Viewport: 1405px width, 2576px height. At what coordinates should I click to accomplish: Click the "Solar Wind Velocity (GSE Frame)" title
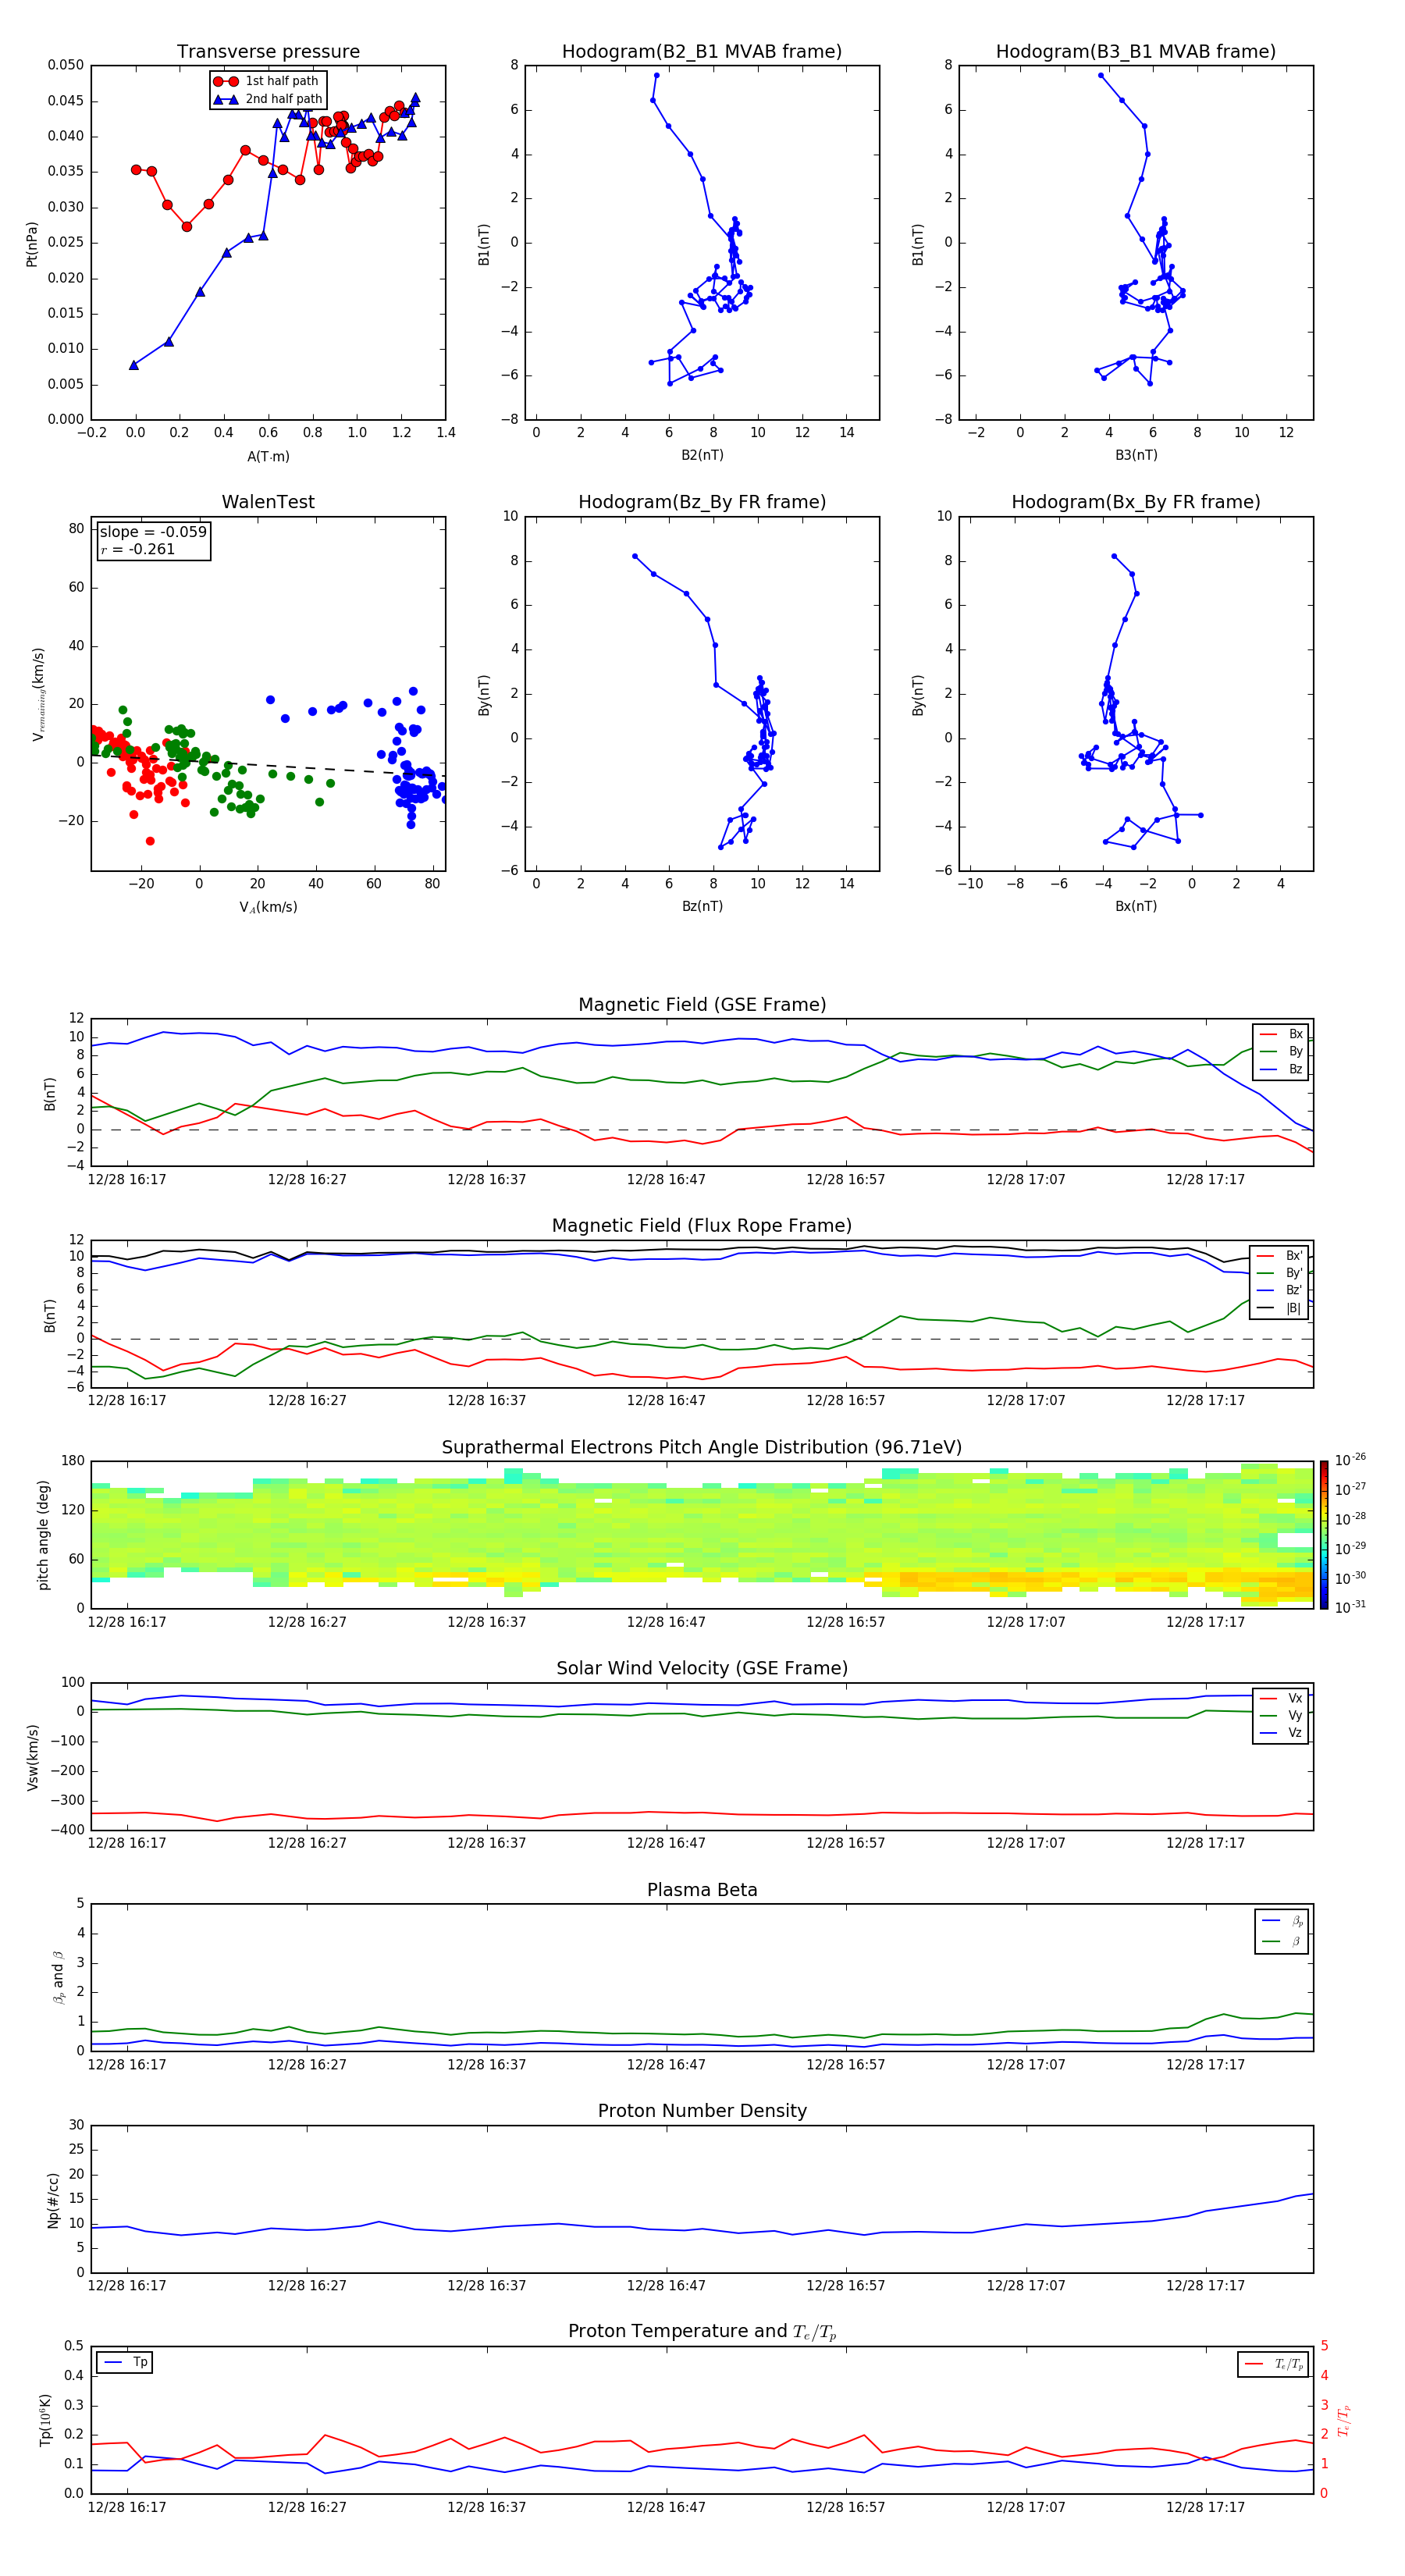702,1669
